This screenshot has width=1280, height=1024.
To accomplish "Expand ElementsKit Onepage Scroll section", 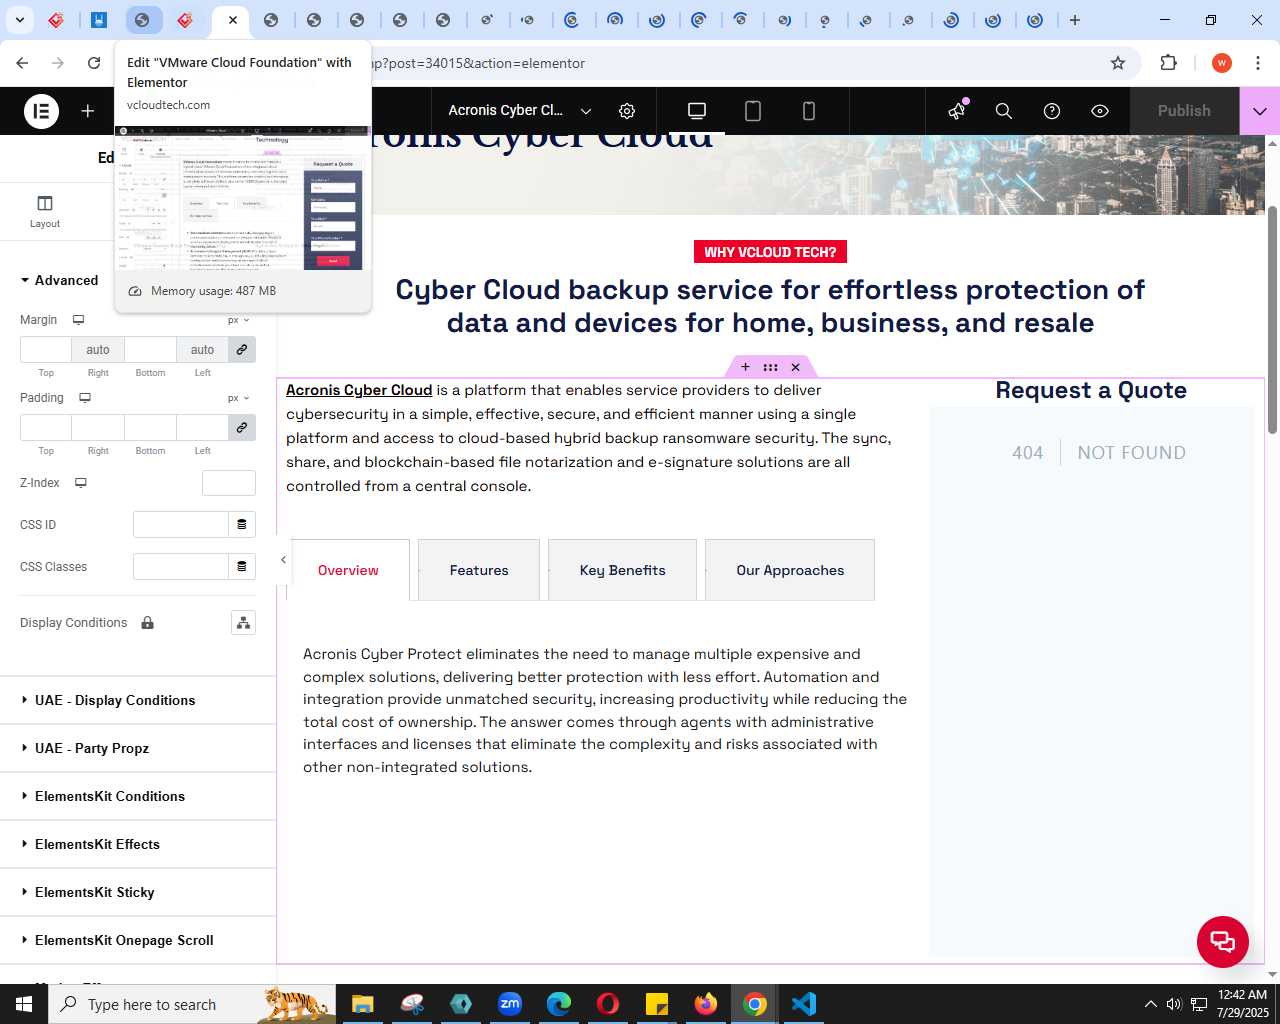I will click(x=138, y=940).
